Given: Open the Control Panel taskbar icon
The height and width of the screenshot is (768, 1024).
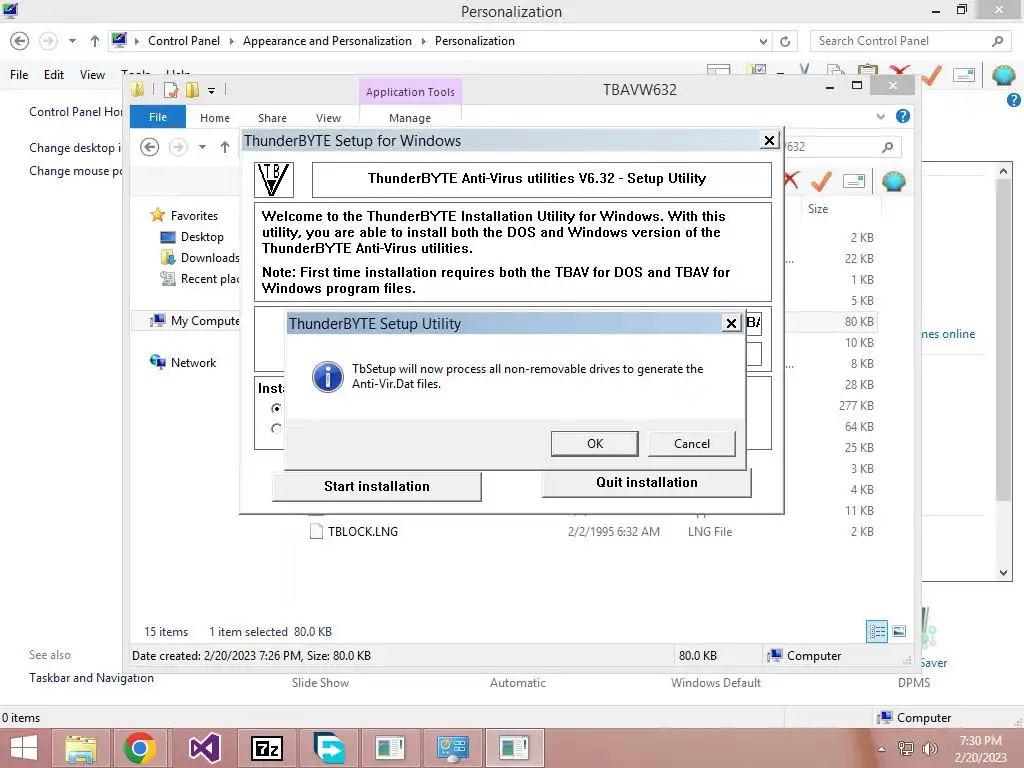Looking at the screenshot, I should coord(453,748).
